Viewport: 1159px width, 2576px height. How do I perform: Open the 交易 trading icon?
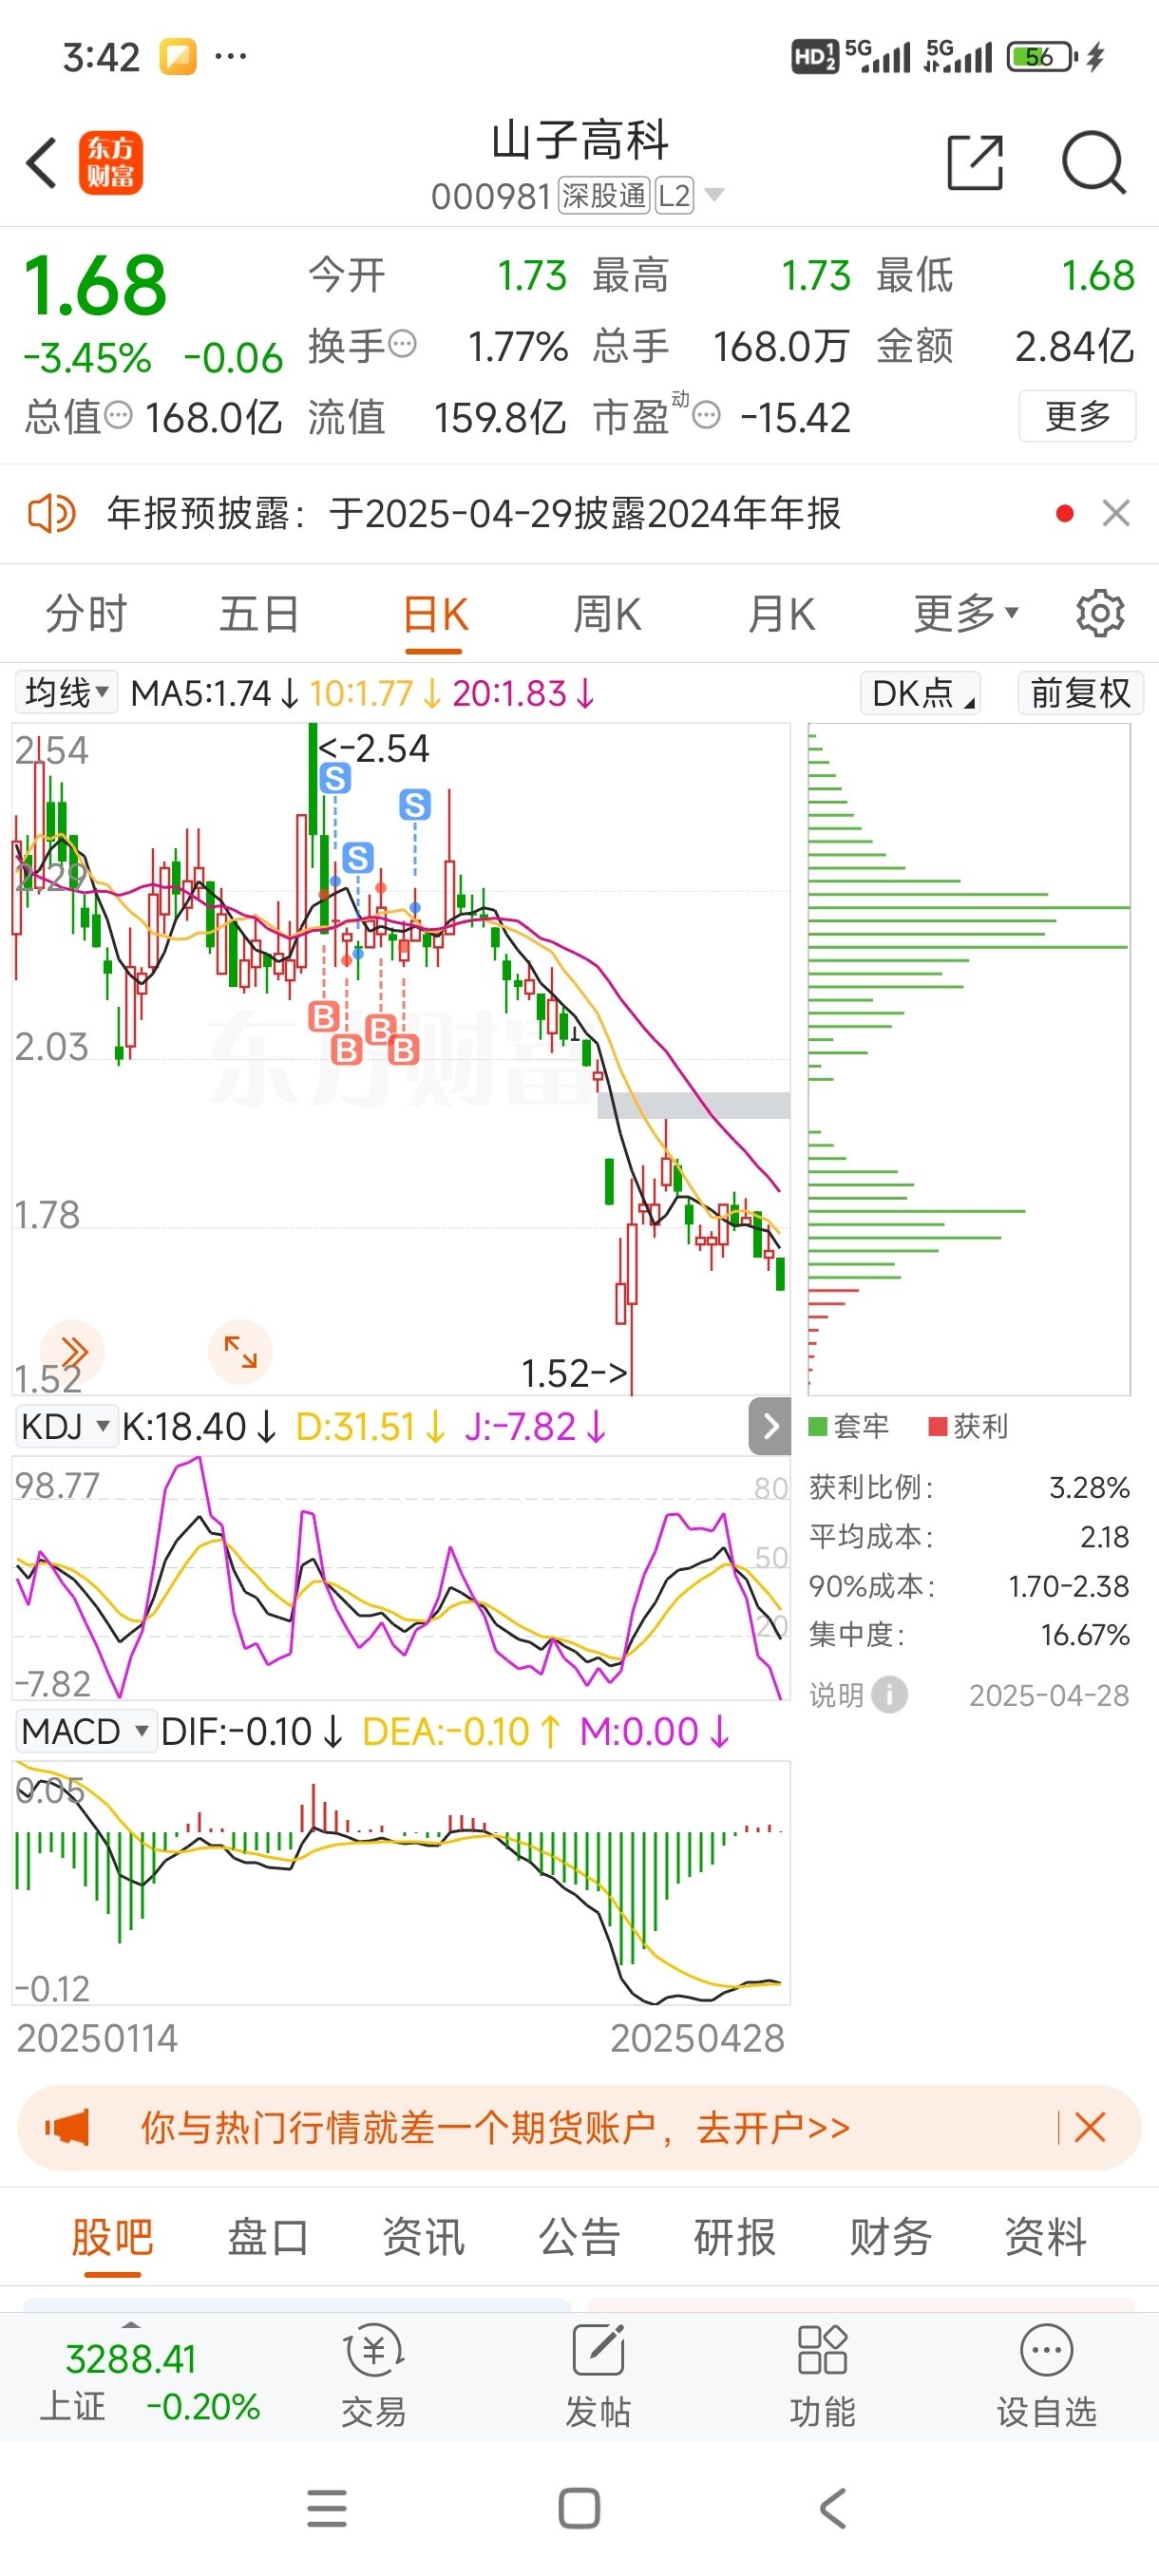coord(373,2377)
